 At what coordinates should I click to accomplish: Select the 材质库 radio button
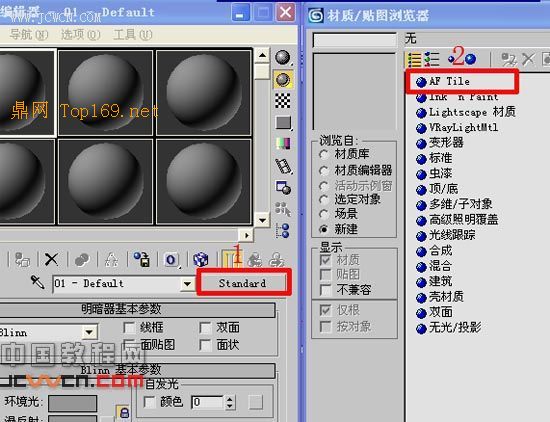pyautogui.click(x=324, y=154)
